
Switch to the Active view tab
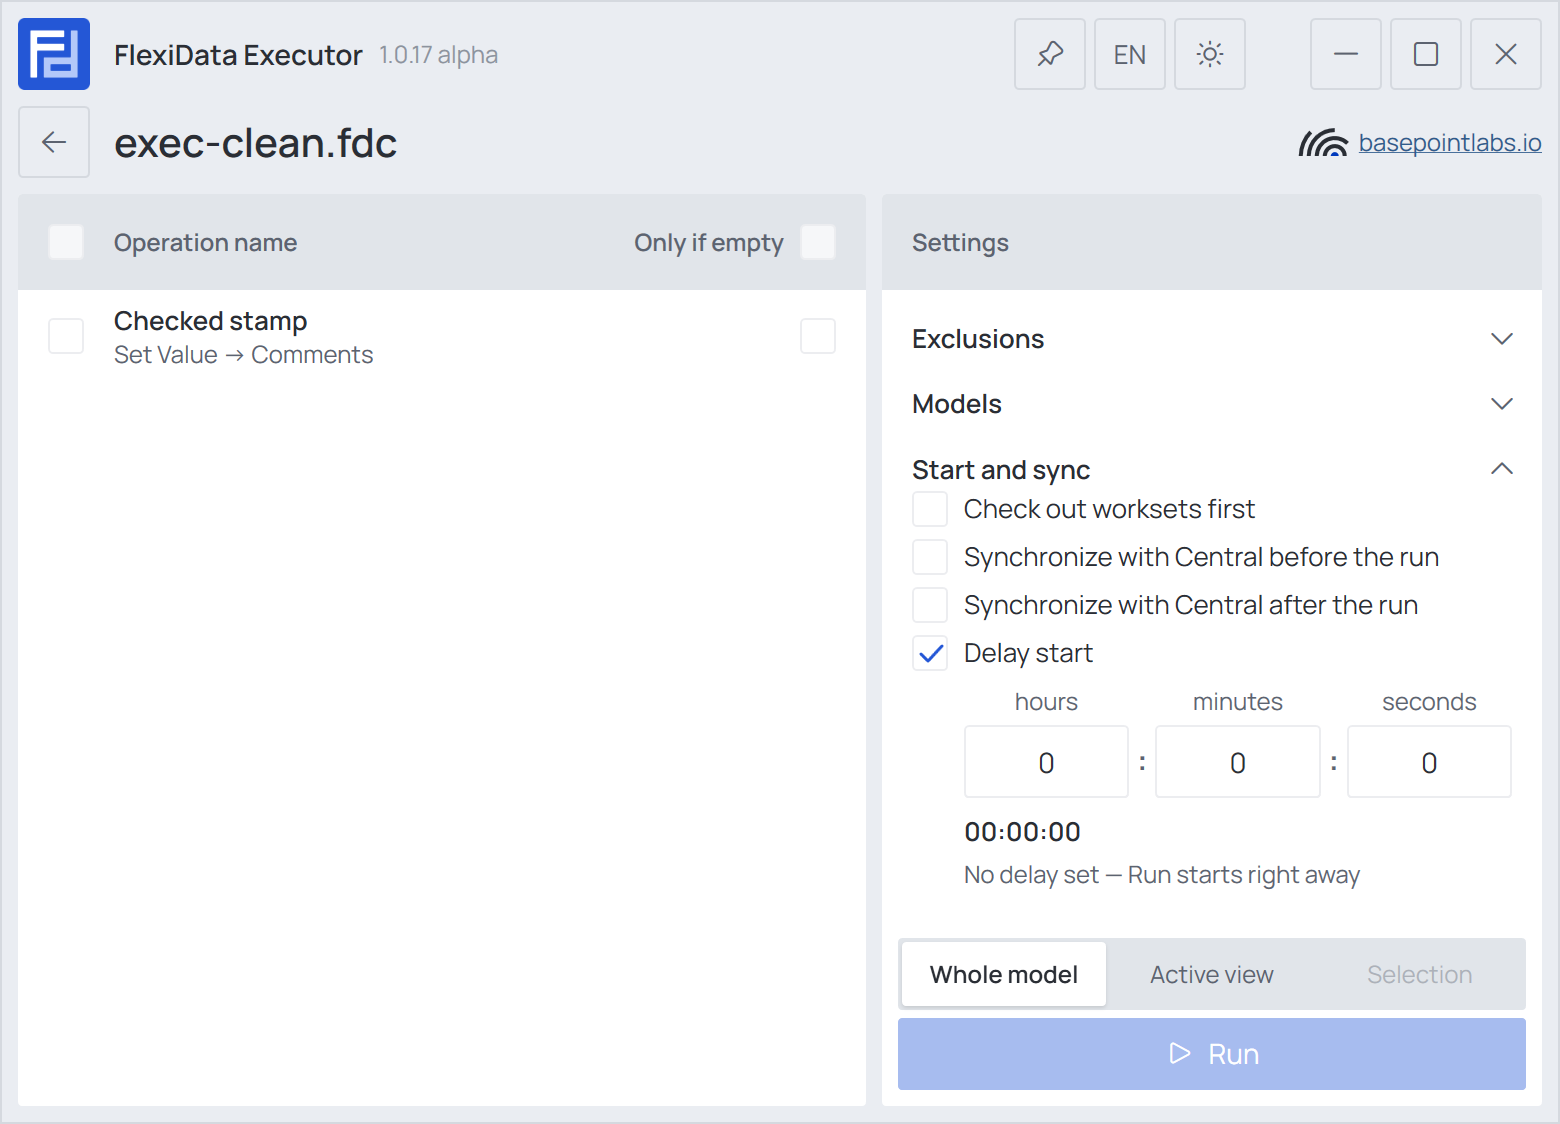click(1212, 974)
